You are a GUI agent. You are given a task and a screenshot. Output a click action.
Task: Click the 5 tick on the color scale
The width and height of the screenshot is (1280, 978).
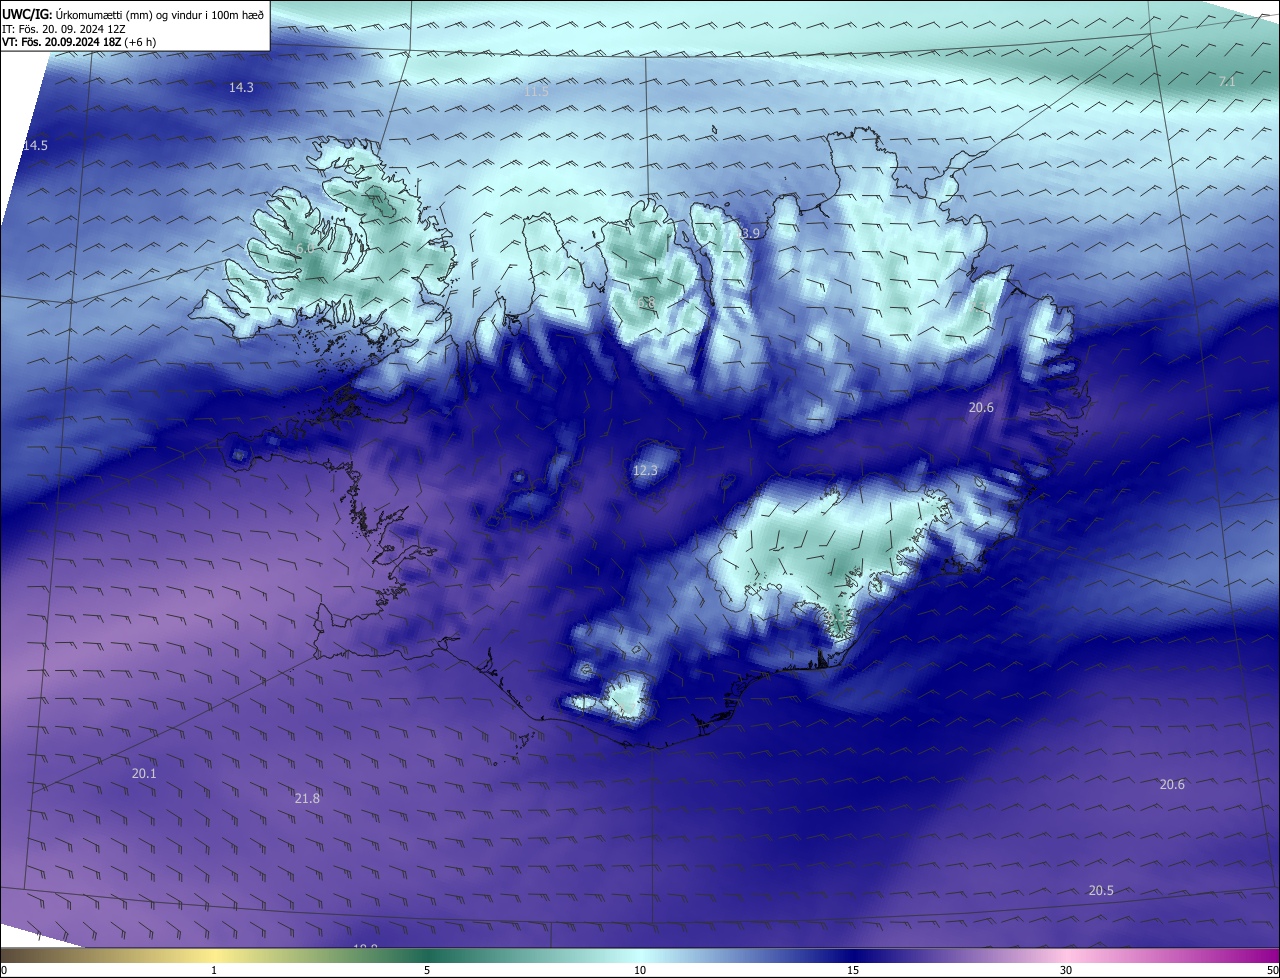click(x=427, y=970)
